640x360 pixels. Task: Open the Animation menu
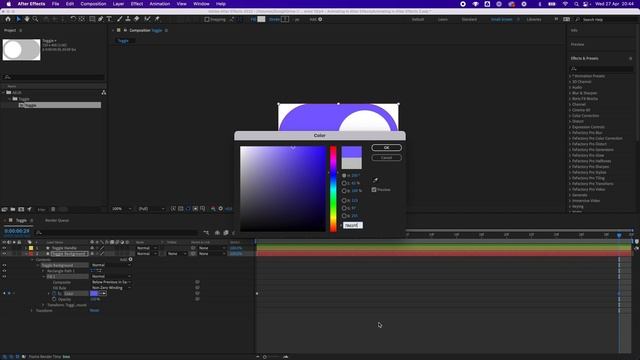pyautogui.click(x=160, y=4)
